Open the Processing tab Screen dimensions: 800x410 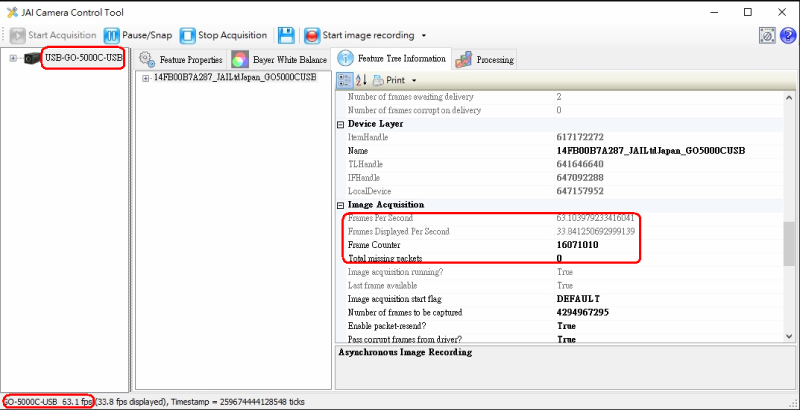click(x=485, y=59)
